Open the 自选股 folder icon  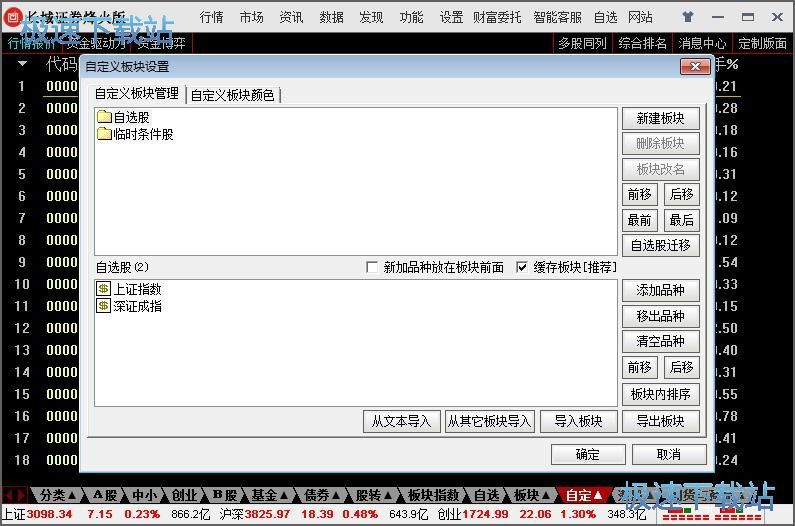point(104,117)
